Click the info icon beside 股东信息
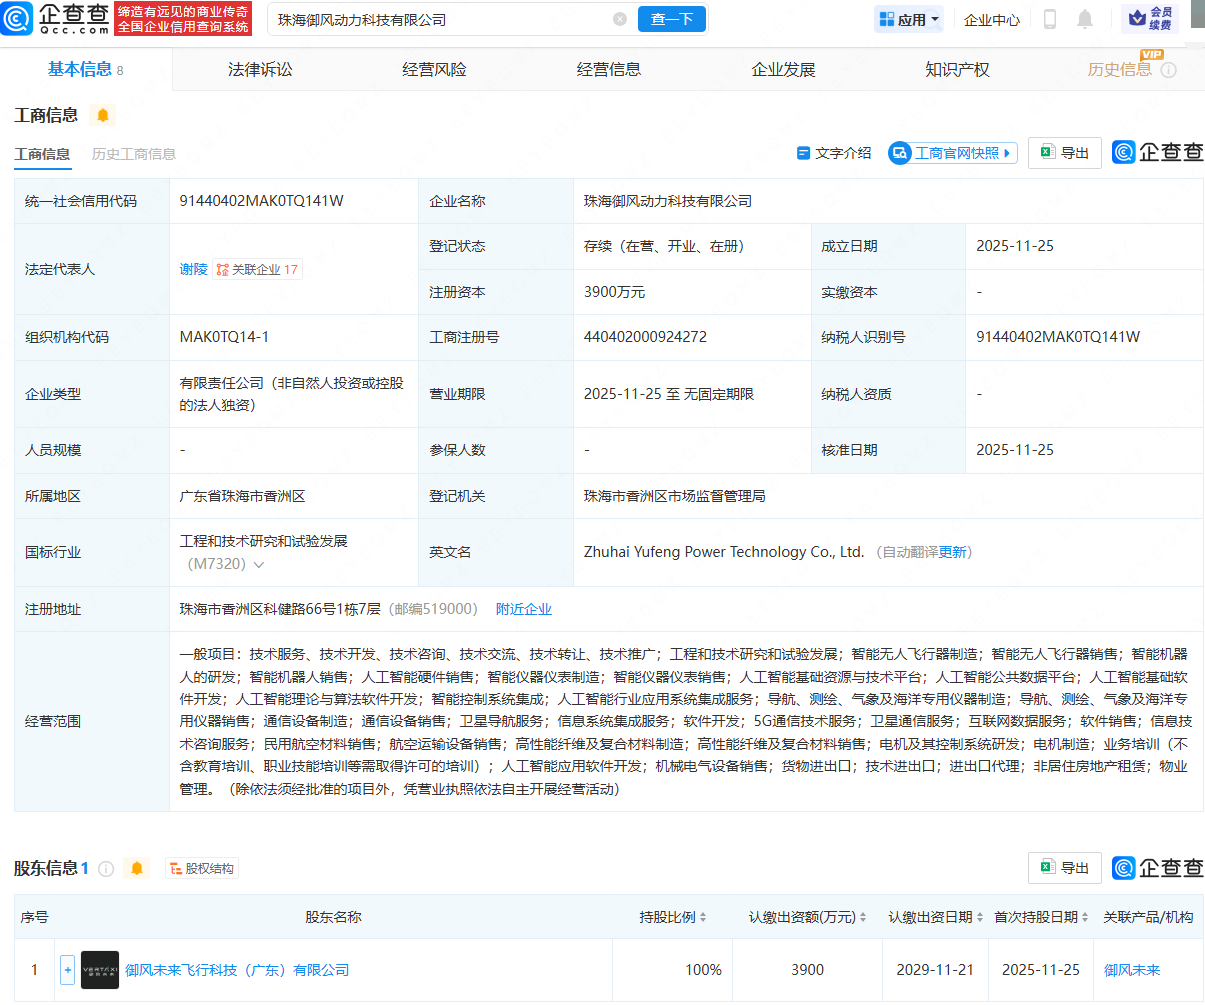The image size is (1205, 1005). [106, 868]
